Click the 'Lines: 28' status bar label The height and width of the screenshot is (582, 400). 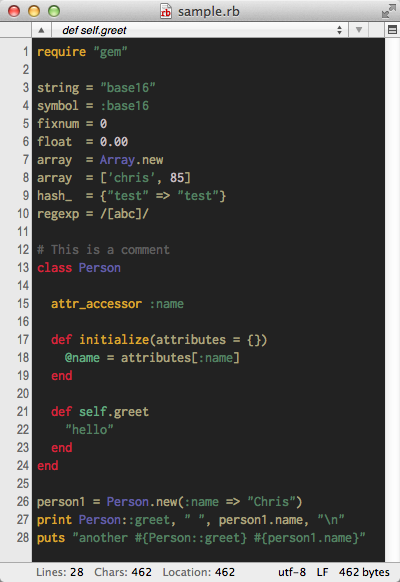point(60,572)
